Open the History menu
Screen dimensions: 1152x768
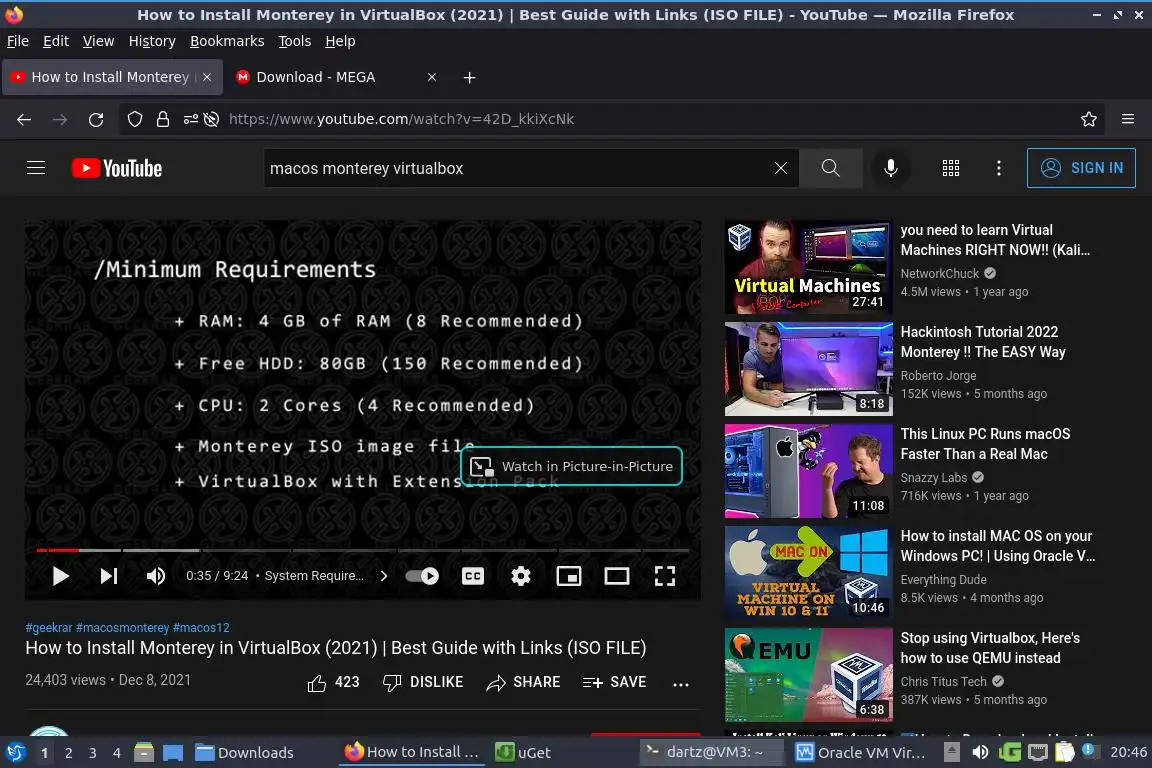pyautogui.click(x=152, y=41)
